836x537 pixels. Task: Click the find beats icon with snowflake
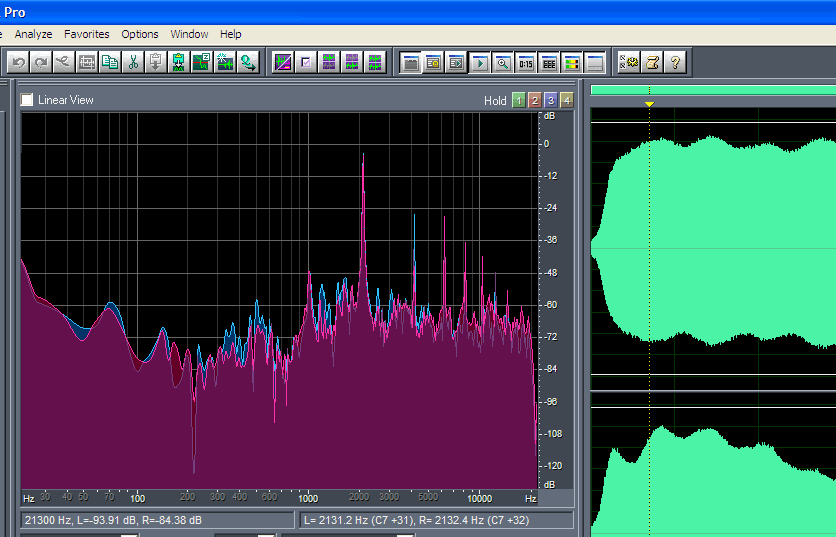click(x=224, y=62)
